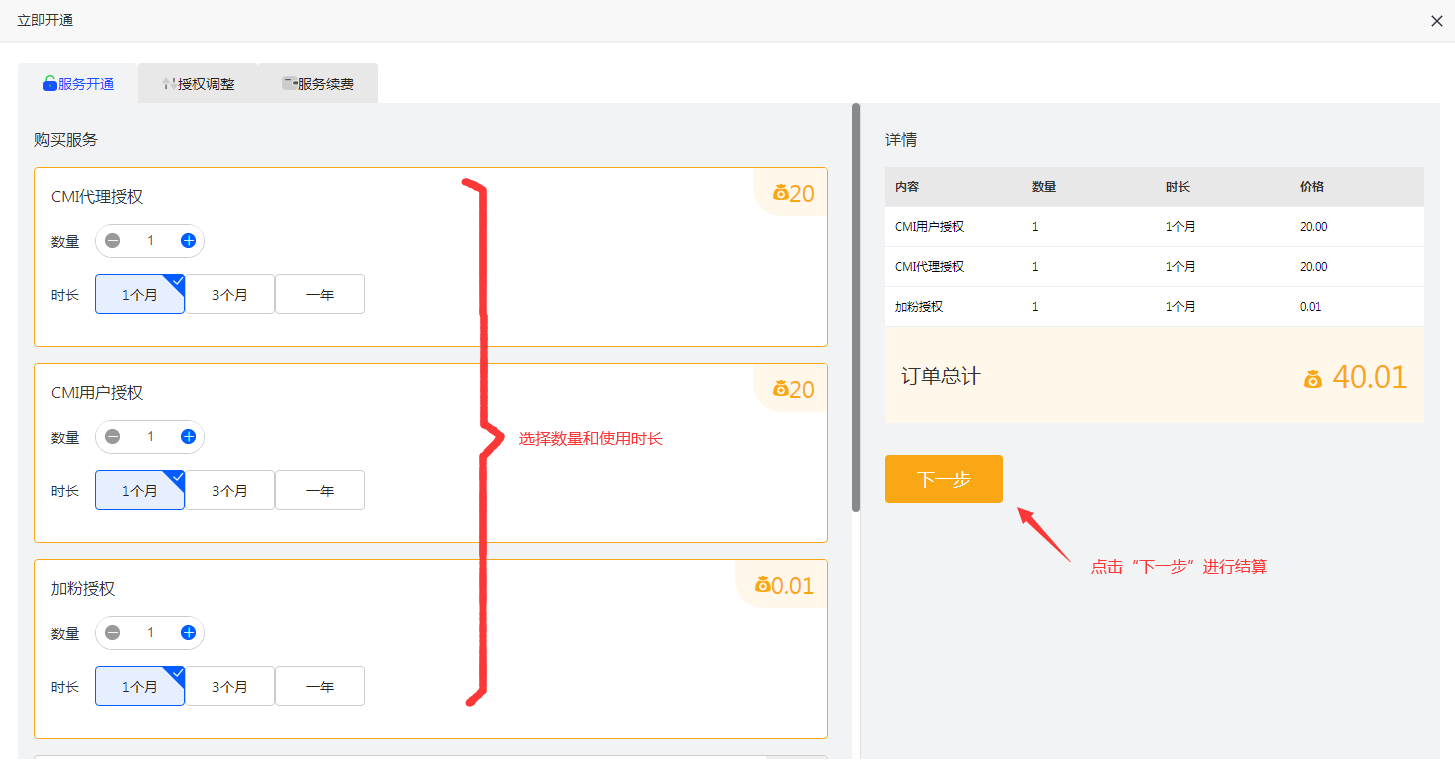Decrease CMI用户授权 quantity with minus icon

point(113,437)
